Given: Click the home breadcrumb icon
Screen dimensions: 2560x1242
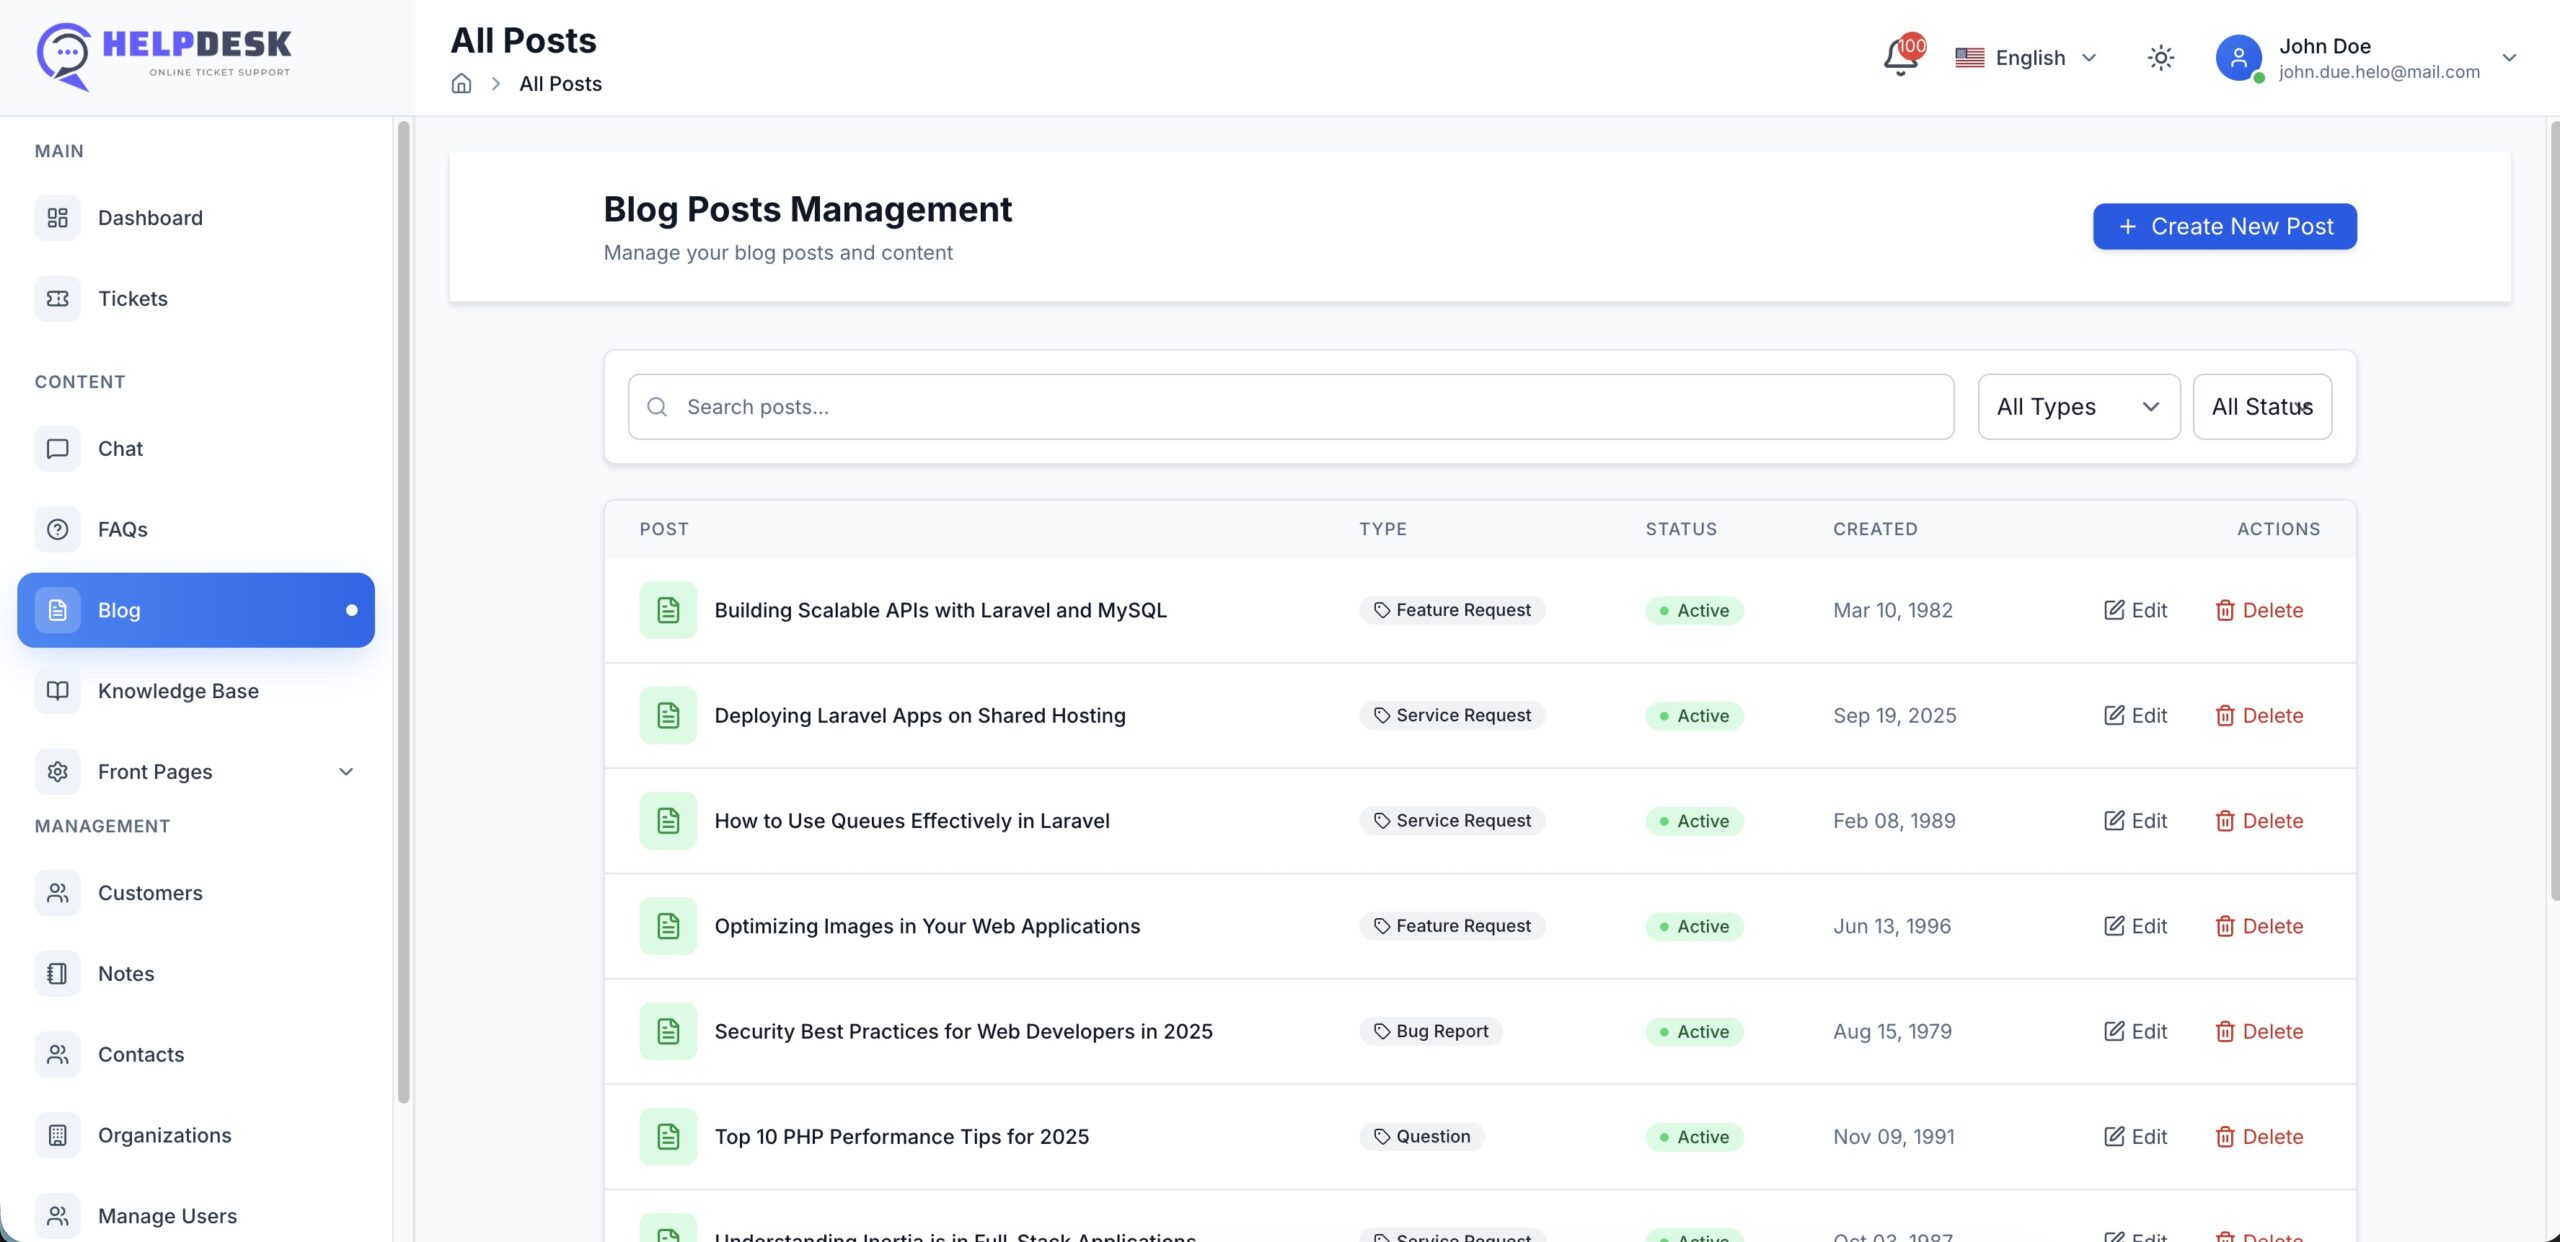Looking at the screenshot, I should (x=461, y=84).
